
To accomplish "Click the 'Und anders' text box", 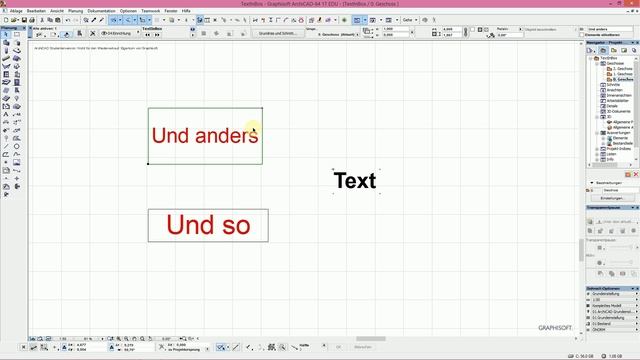I will 205,136.
